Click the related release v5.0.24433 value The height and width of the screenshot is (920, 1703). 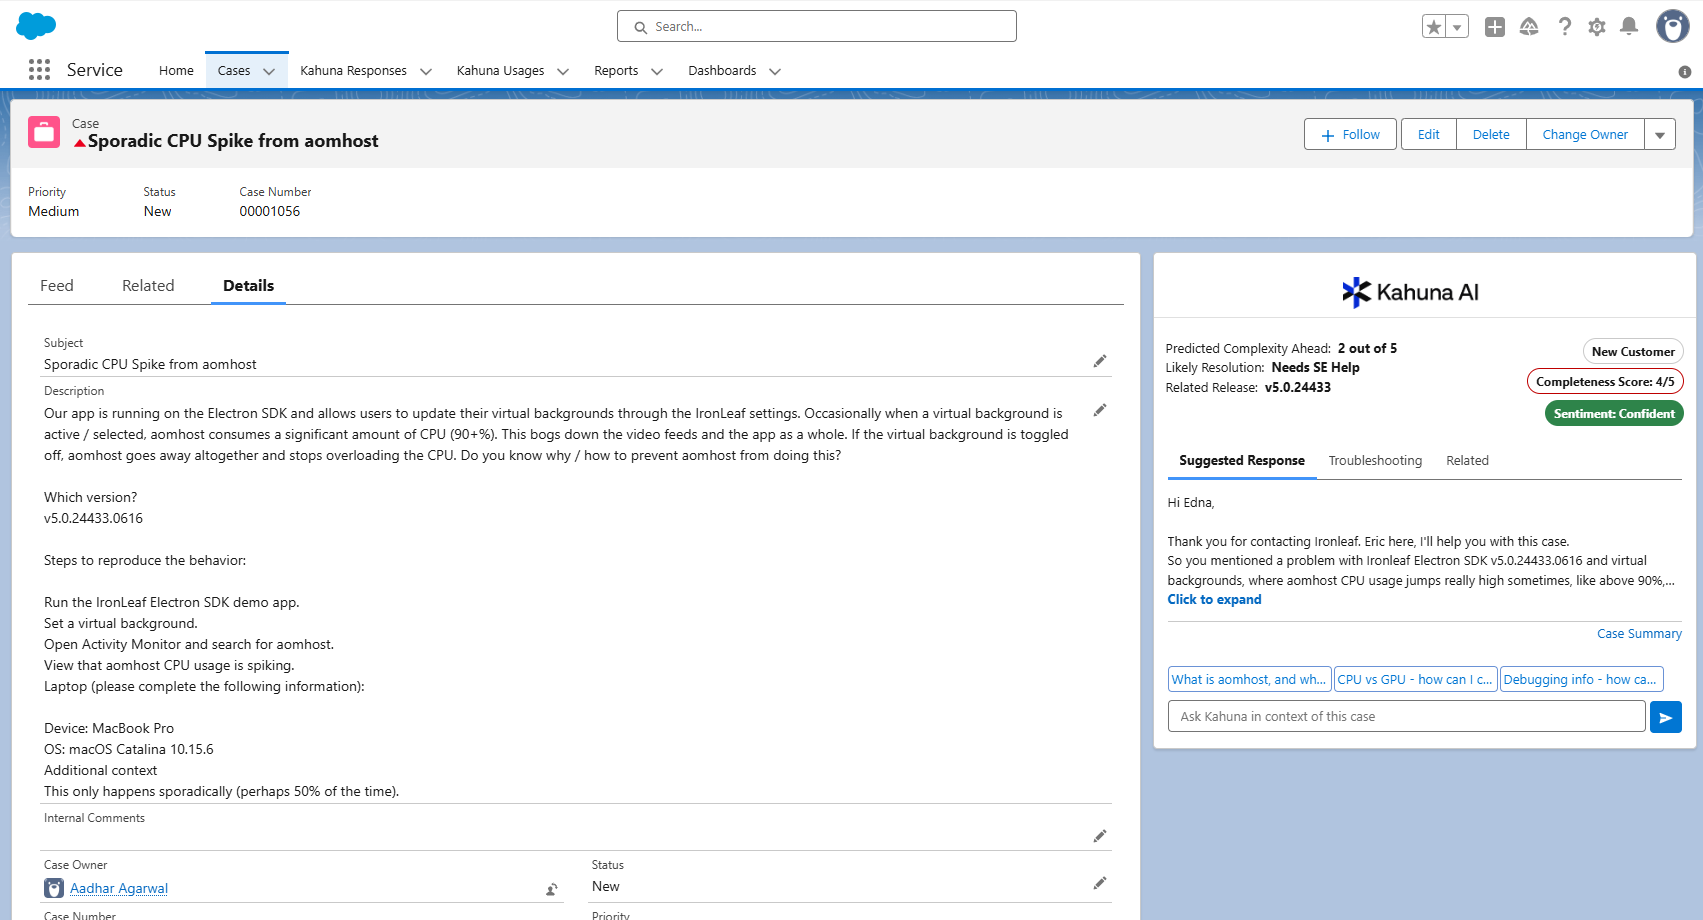point(1298,387)
